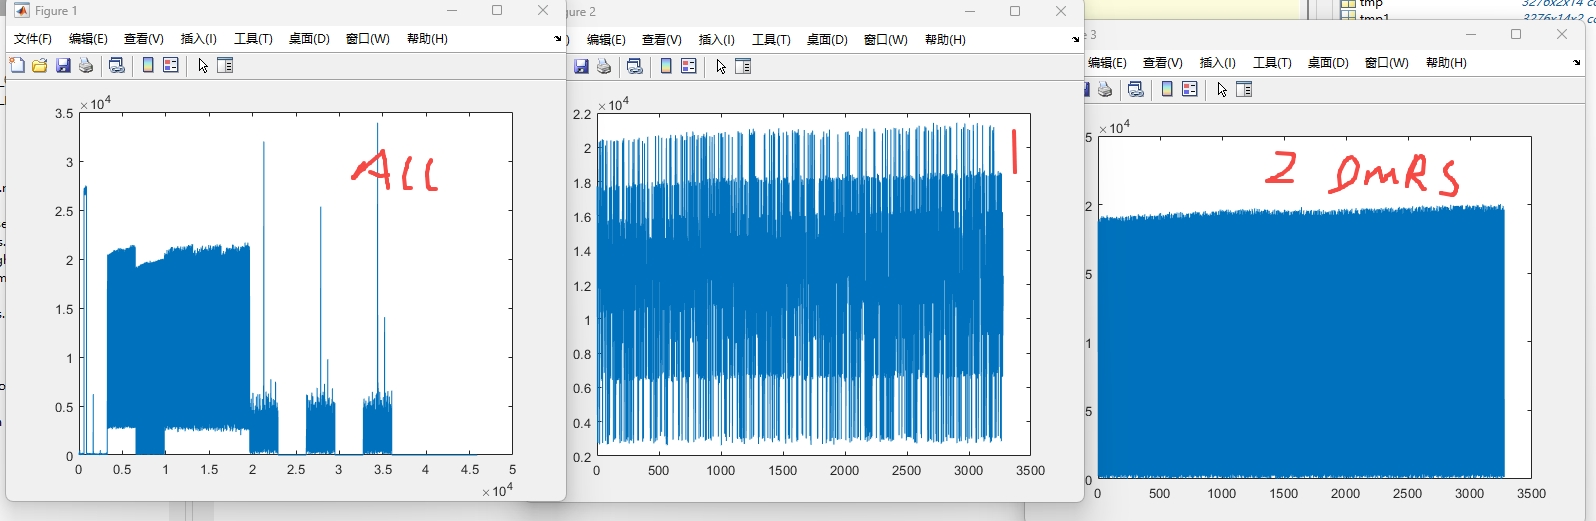Open 查看(V) menu in Figure 1
Image resolution: width=1596 pixels, height=521 pixels.
pos(144,38)
